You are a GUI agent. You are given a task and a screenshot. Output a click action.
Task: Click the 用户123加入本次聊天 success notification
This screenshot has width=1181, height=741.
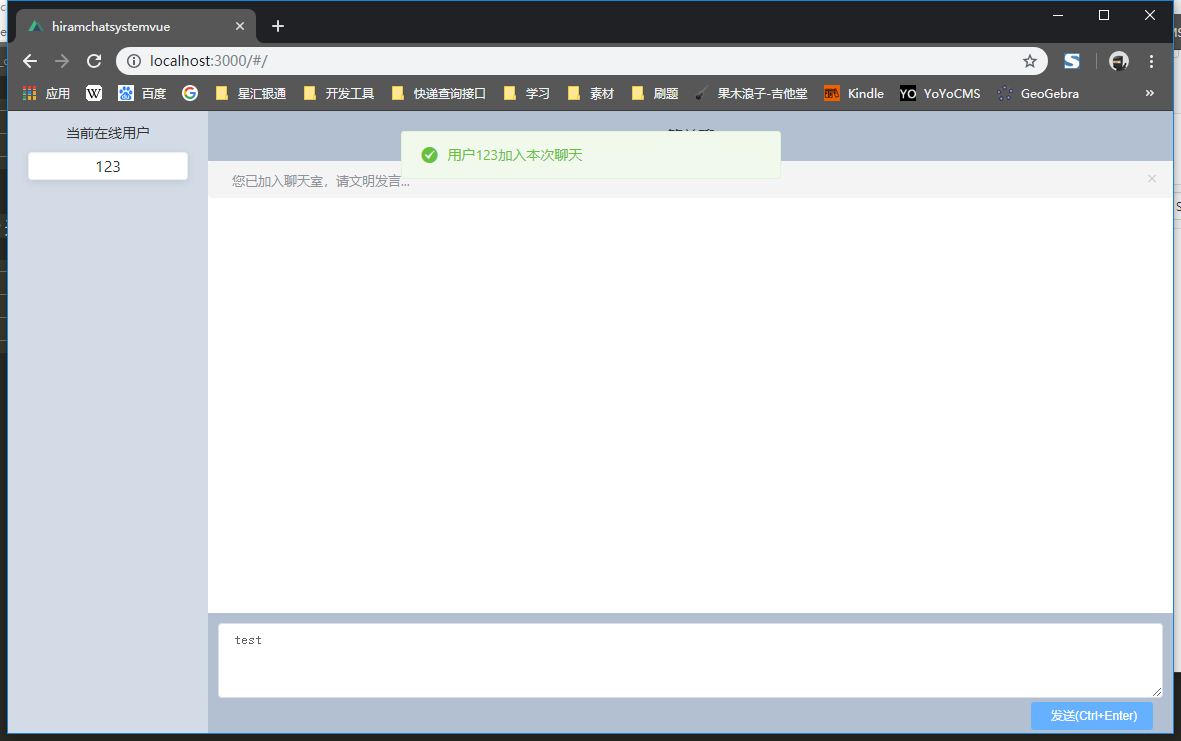click(590, 155)
